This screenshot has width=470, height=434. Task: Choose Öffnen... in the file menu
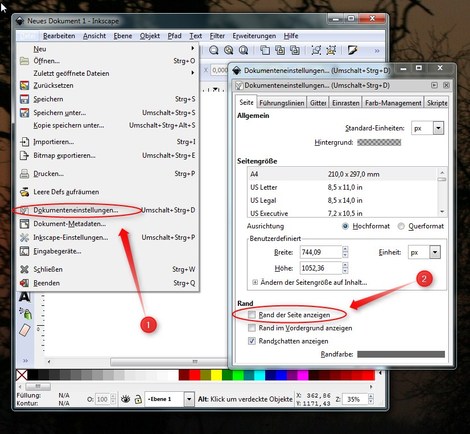[x=107, y=61]
